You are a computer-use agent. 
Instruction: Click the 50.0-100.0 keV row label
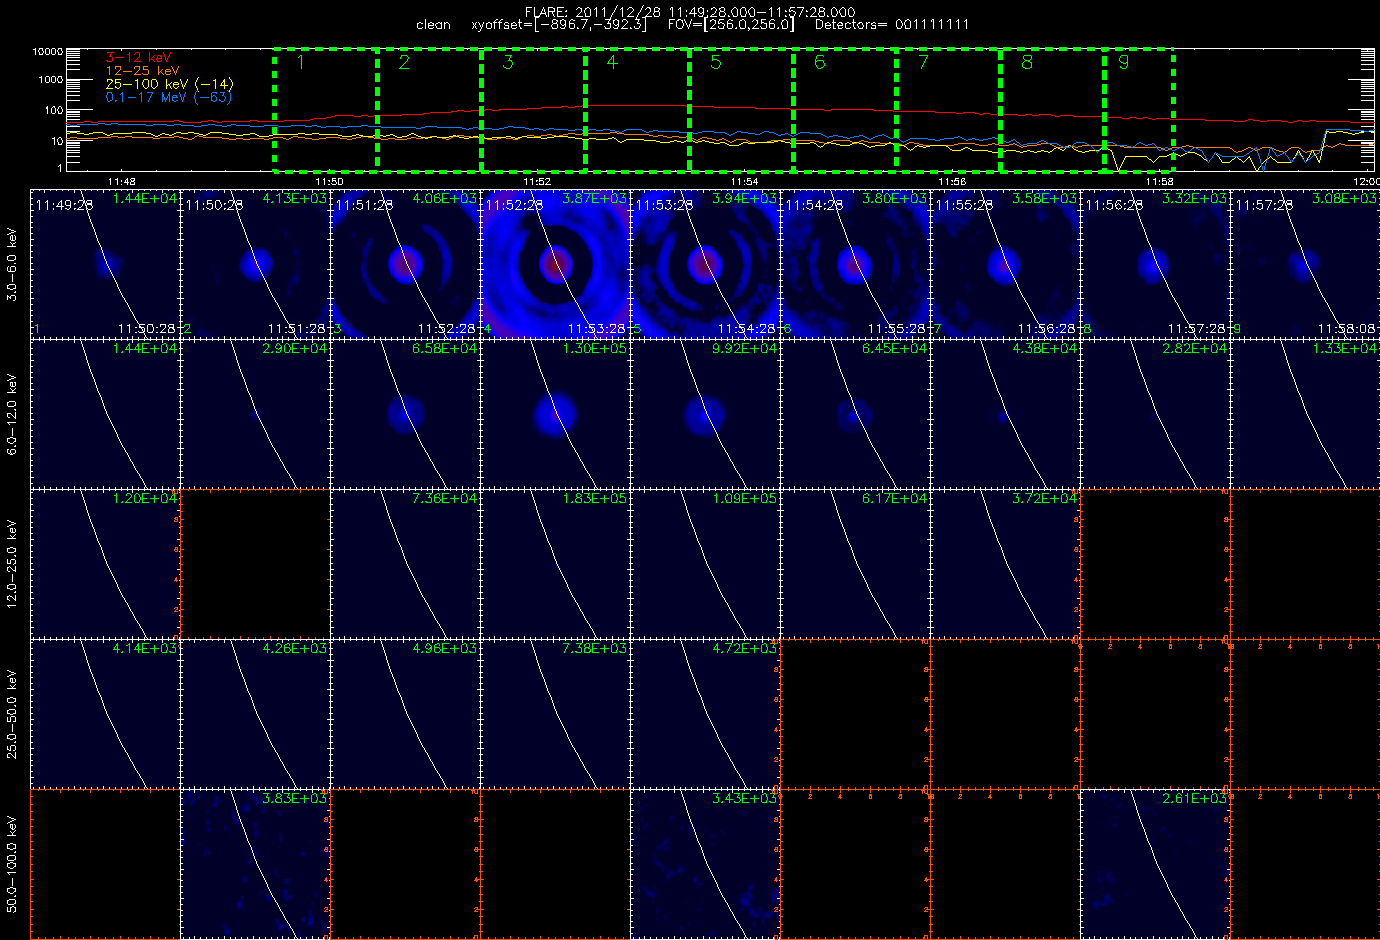[x=12, y=865]
